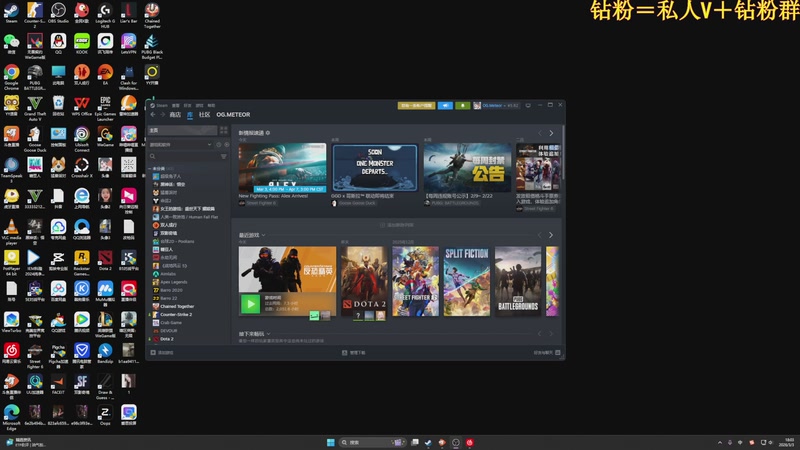Toggle the recent-activity clock sort icon

point(219,144)
